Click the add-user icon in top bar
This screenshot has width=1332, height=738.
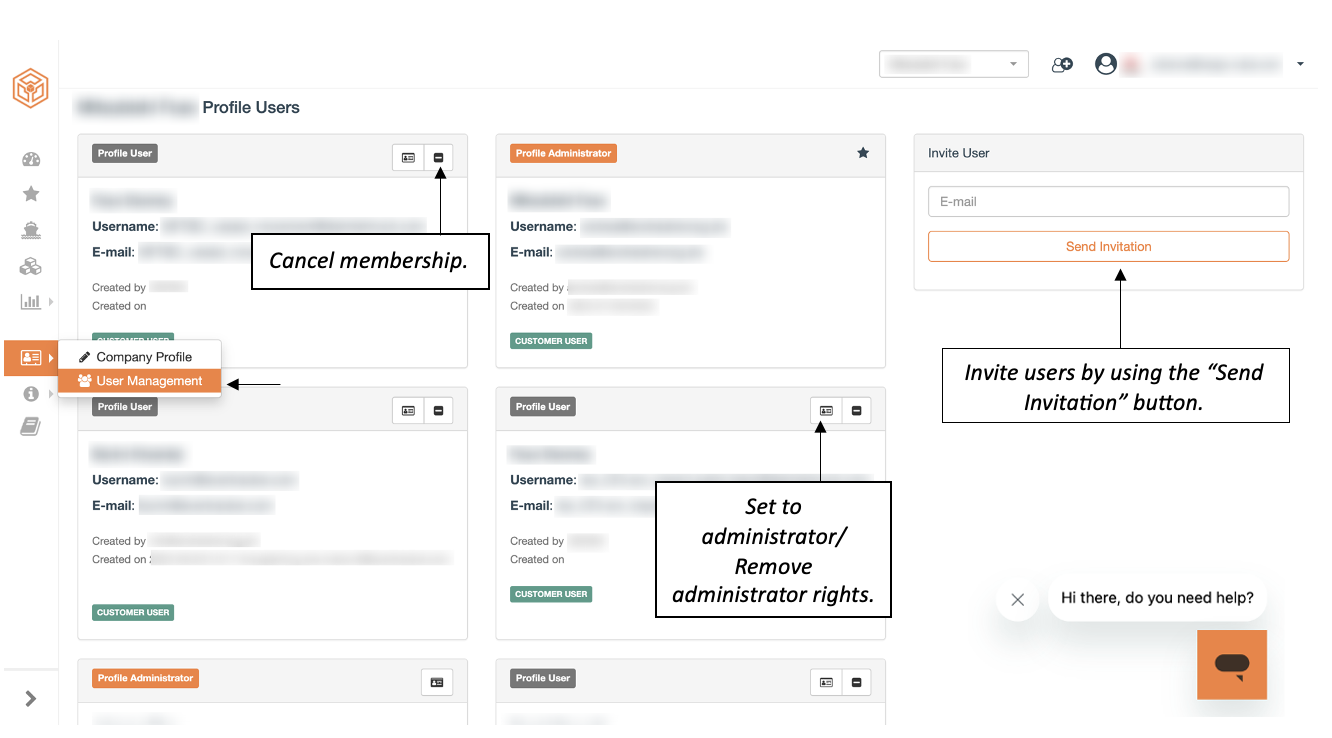(x=1062, y=64)
